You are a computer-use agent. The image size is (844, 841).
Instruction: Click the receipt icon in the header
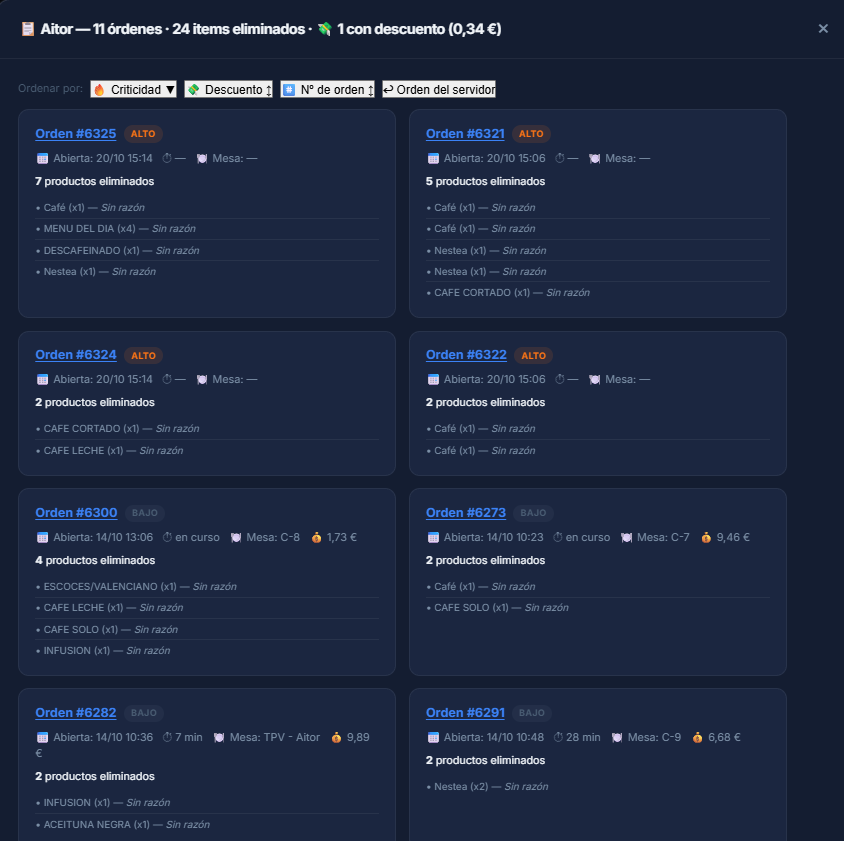point(27,29)
